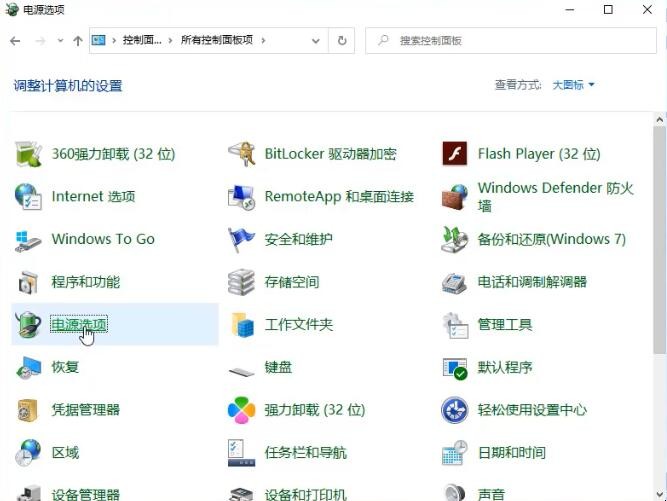Click the refresh button beside address bar
The height and width of the screenshot is (501, 667).
pyautogui.click(x=342, y=41)
